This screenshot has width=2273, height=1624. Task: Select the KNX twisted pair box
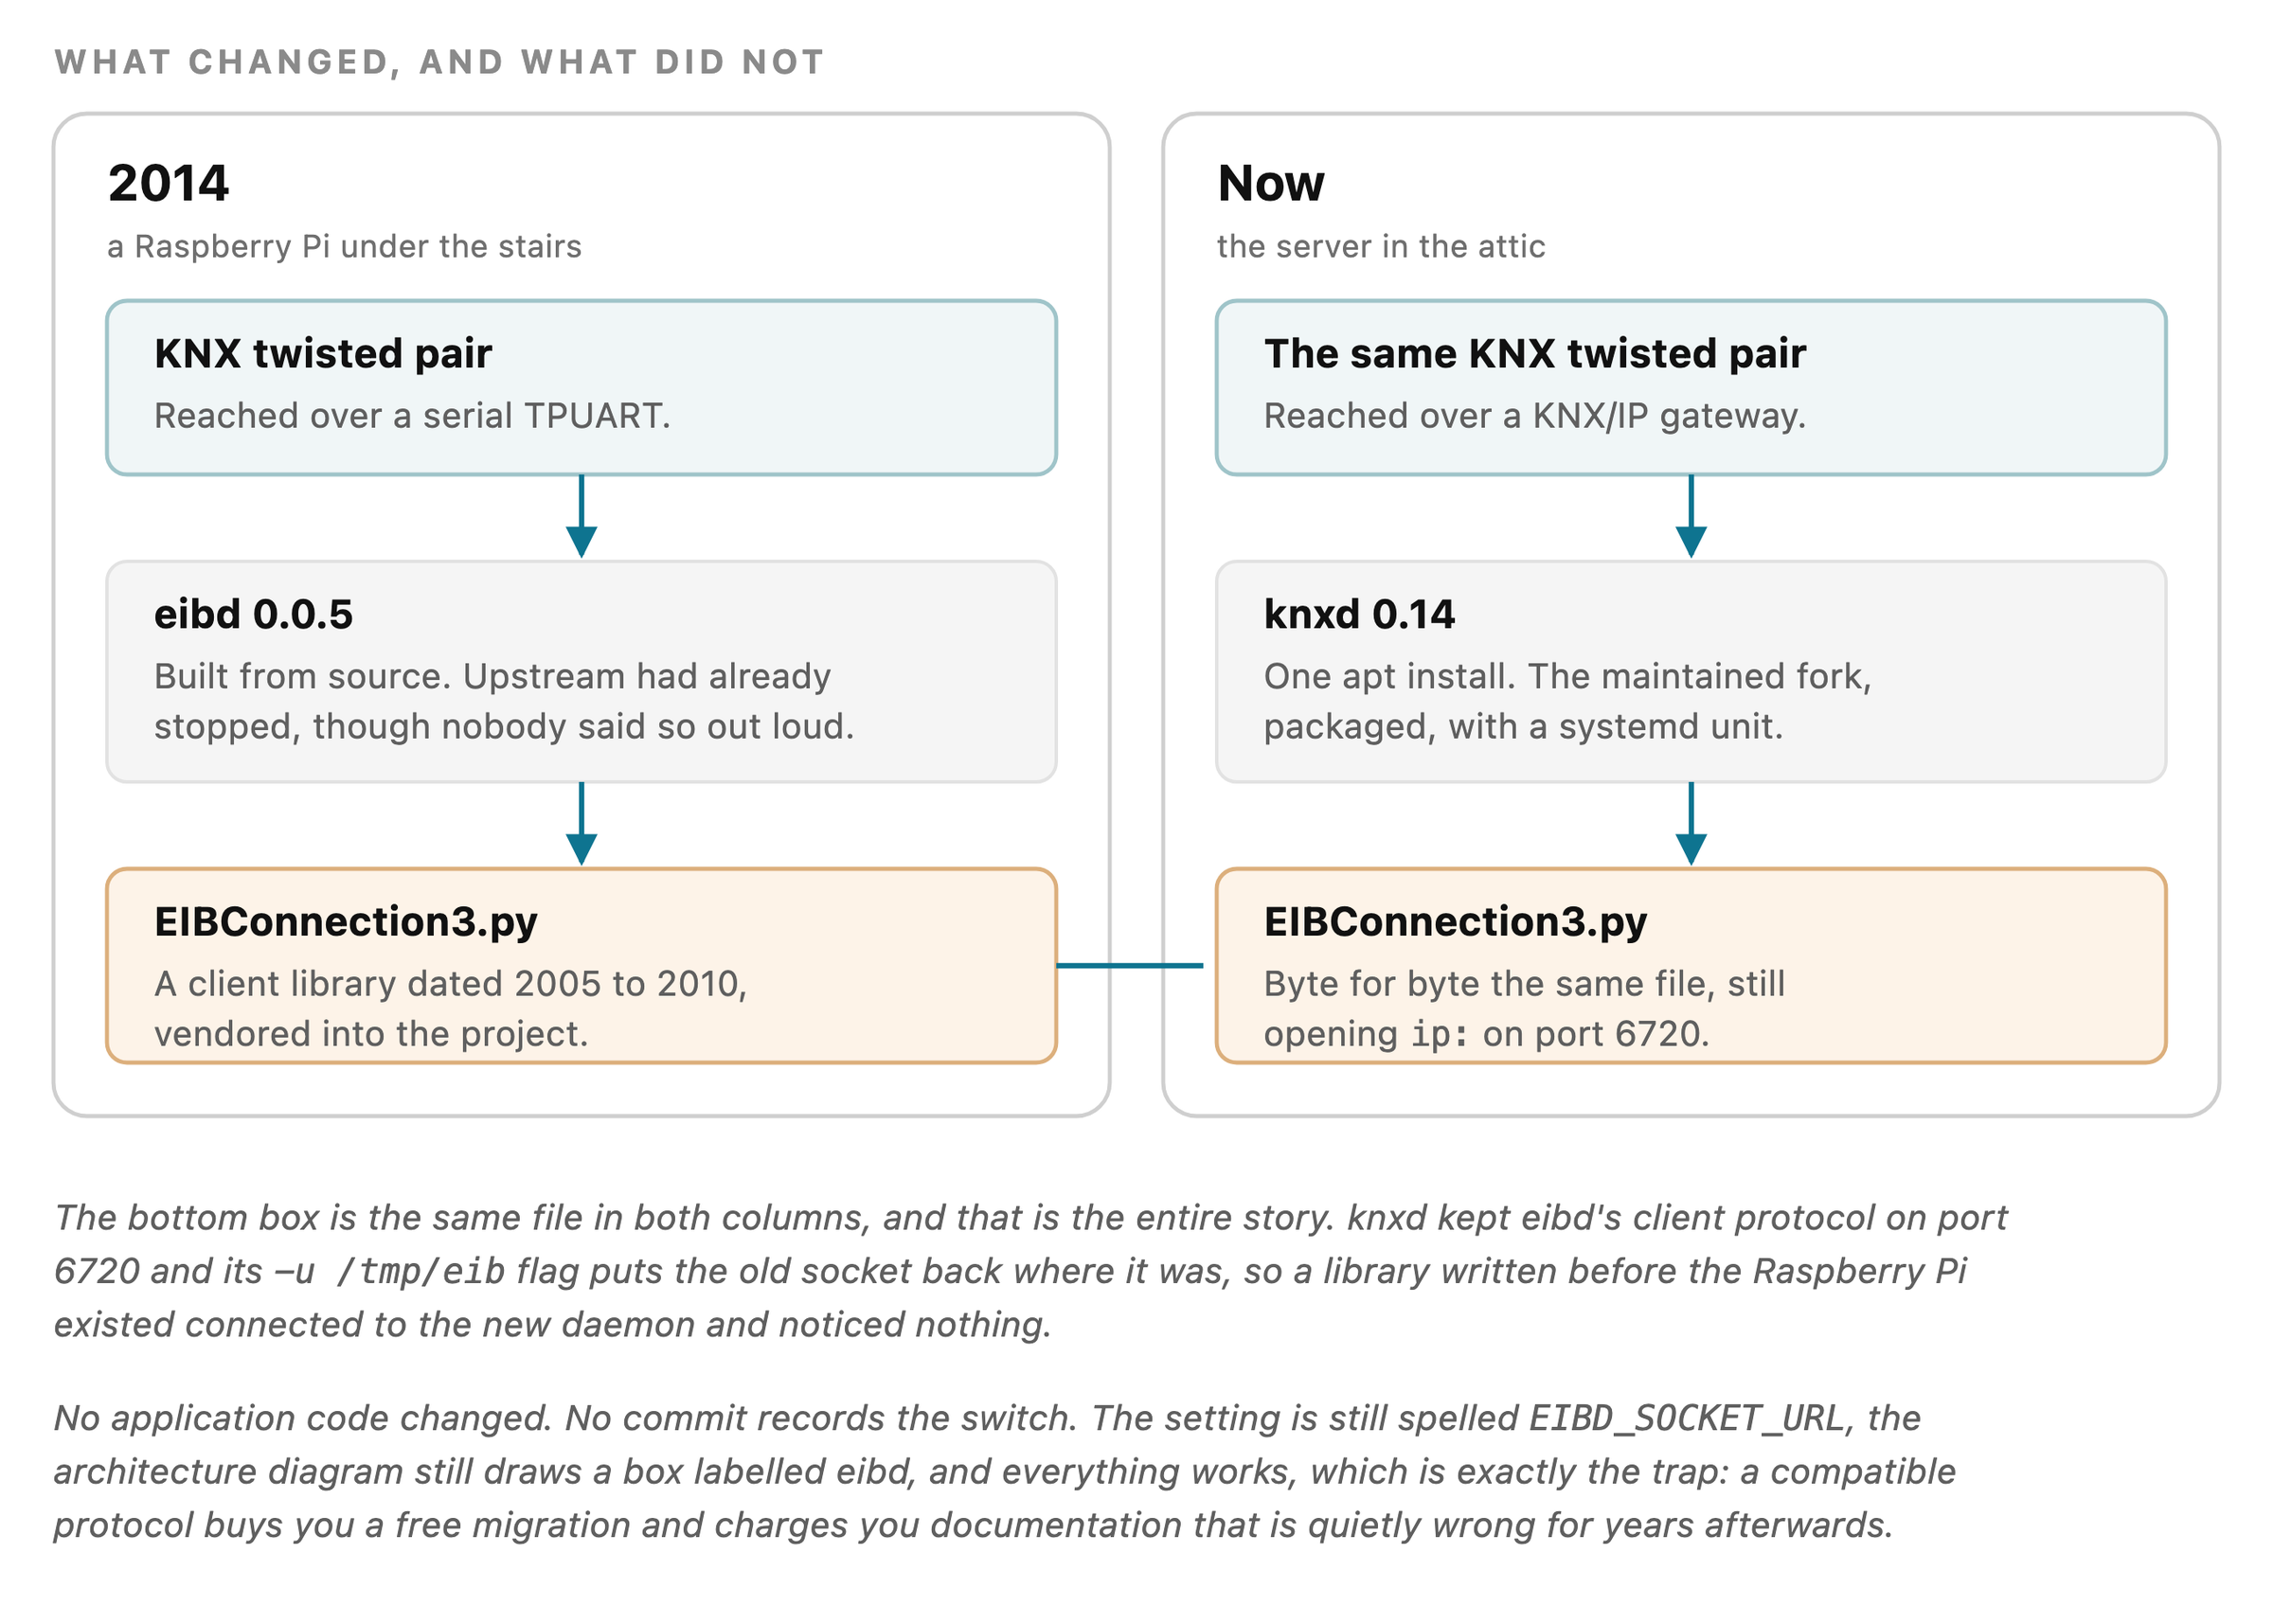pos(581,387)
